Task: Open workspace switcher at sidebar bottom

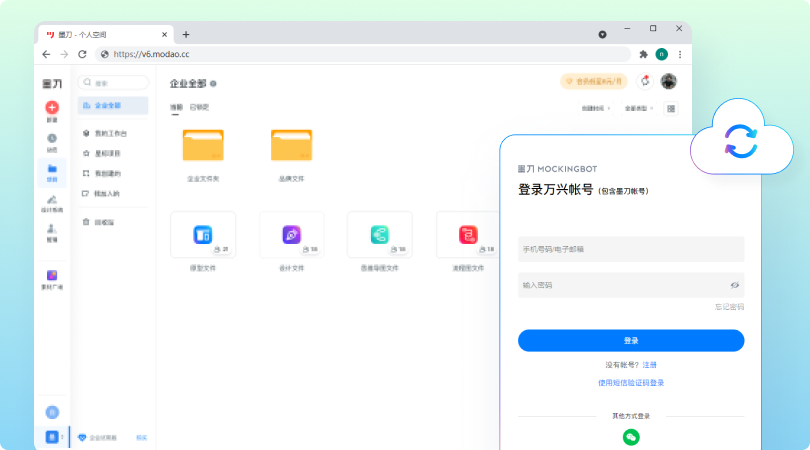Action: 53,437
